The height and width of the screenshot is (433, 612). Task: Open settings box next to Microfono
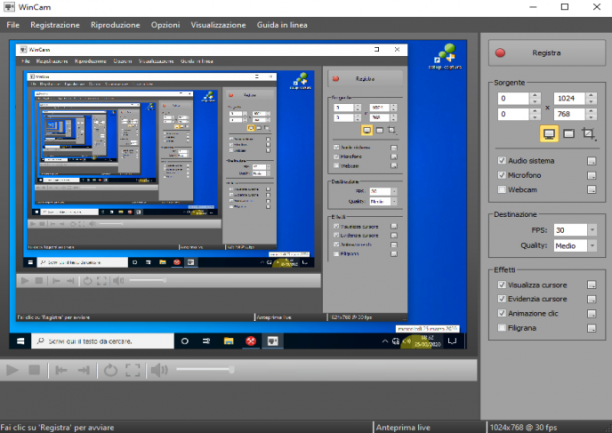pyautogui.click(x=592, y=175)
